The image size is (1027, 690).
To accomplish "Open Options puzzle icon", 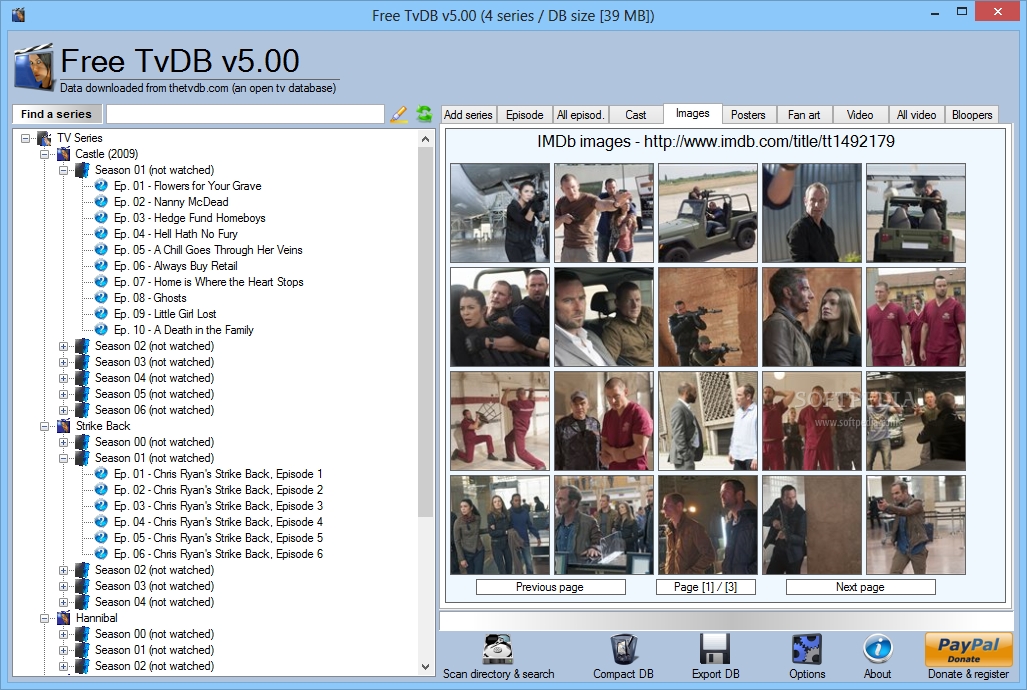I will tap(806, 649).
